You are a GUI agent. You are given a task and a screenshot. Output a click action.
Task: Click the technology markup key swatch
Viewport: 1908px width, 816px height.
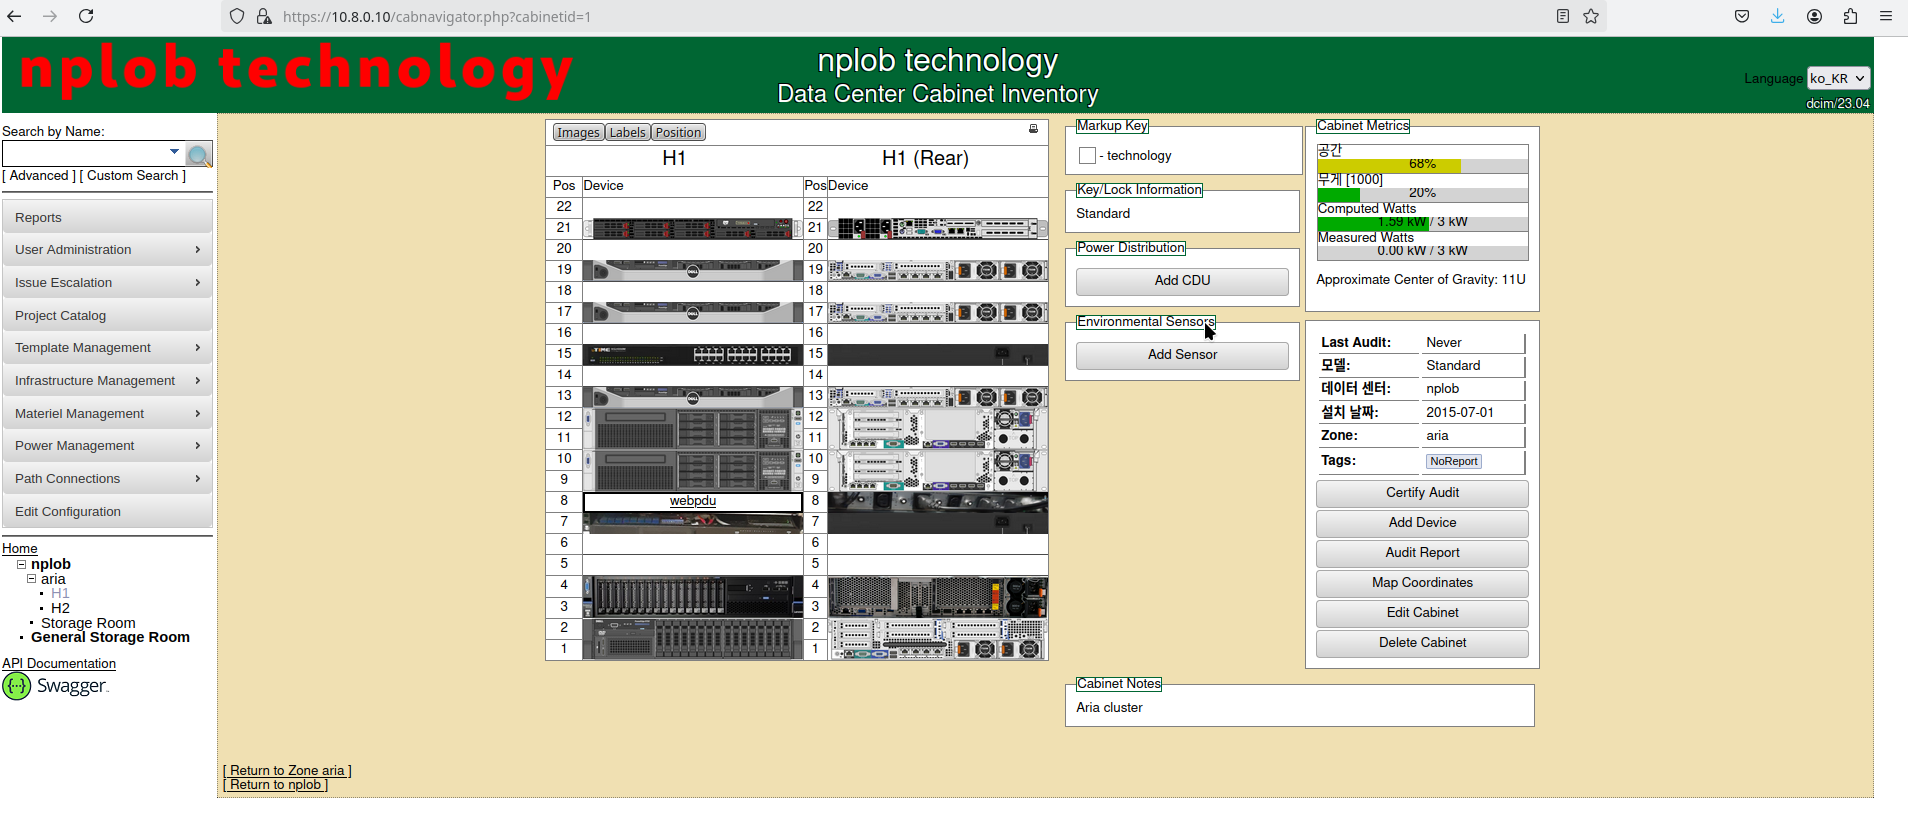point(1087,156)
